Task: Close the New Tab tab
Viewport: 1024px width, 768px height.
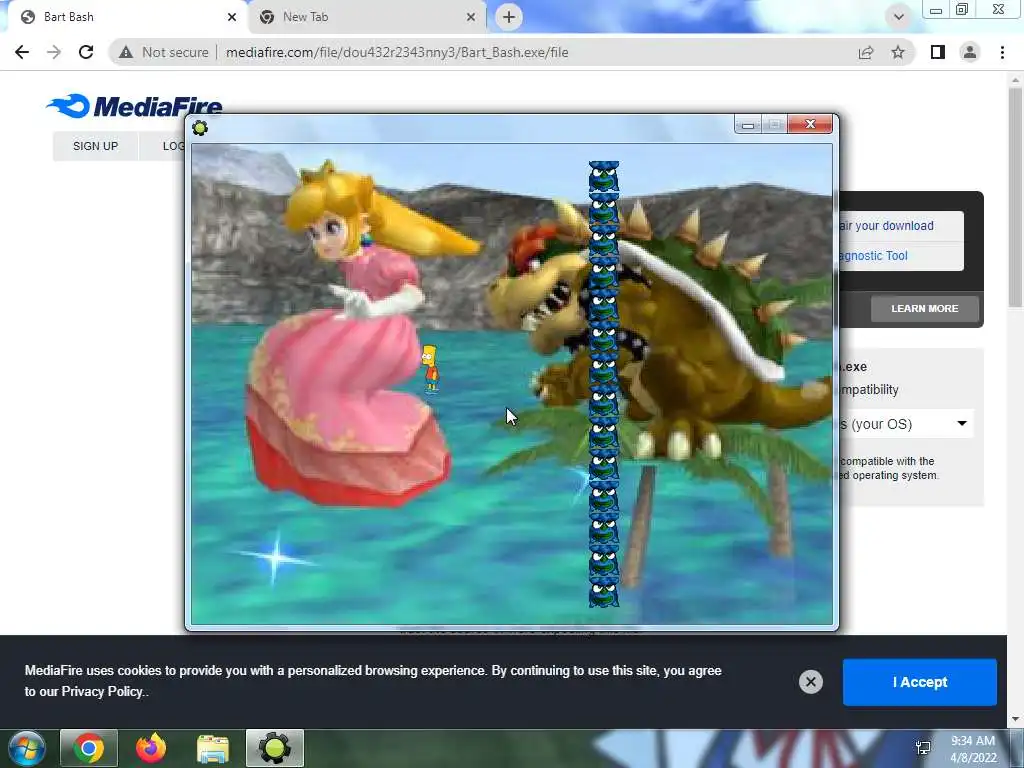Action: pyautogui.click(x=471, y=17)
